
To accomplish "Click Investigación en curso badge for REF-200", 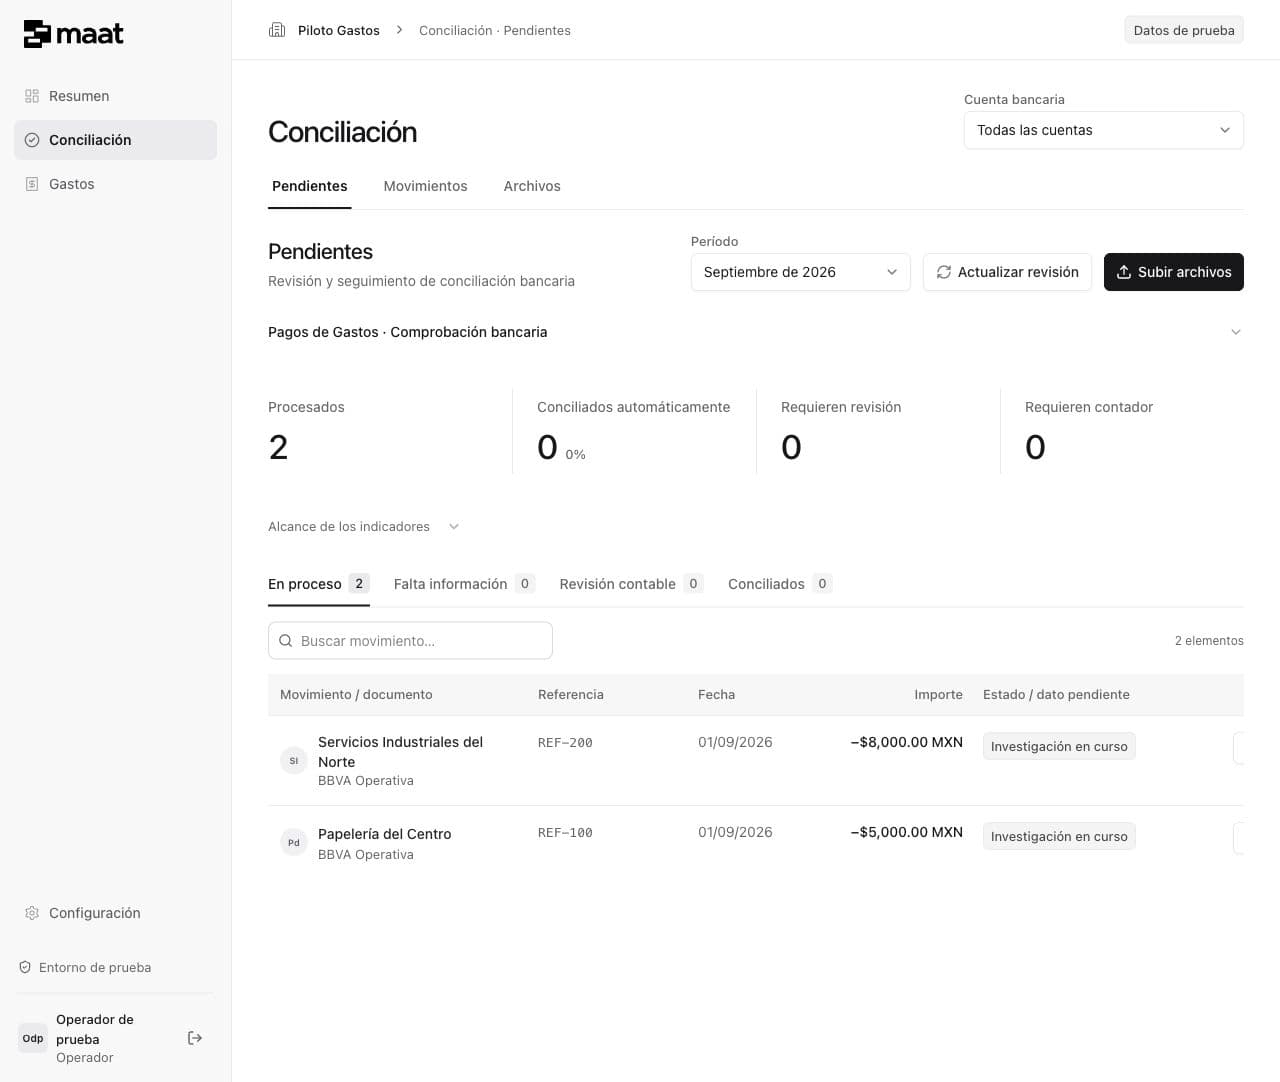I will click(1059, 746).
